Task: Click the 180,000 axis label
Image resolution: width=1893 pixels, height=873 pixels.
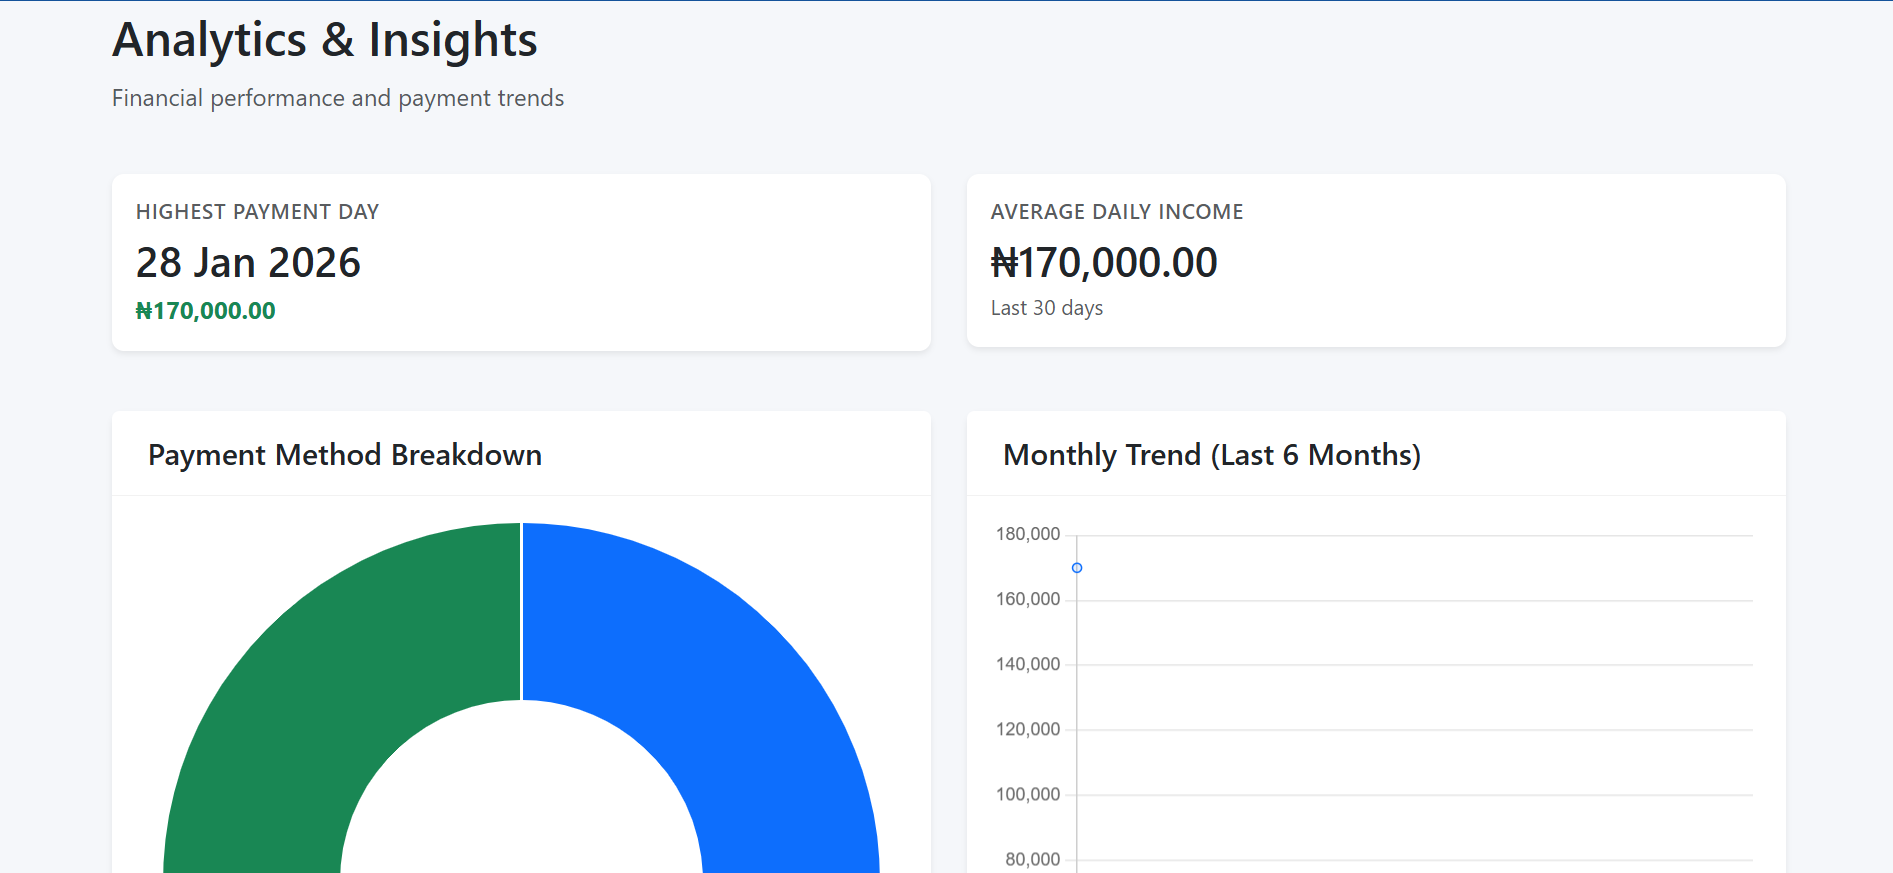Action: pos(1028,534)
